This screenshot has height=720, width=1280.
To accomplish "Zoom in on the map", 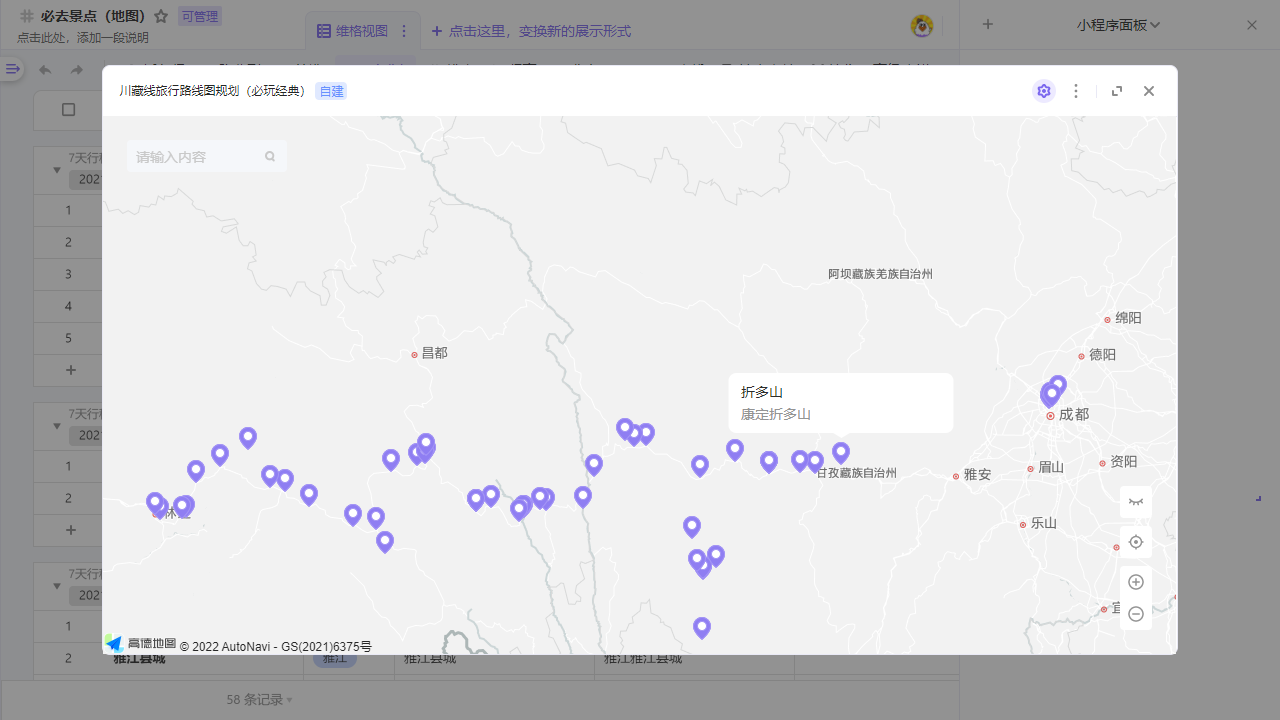I will pos(1136,582).
